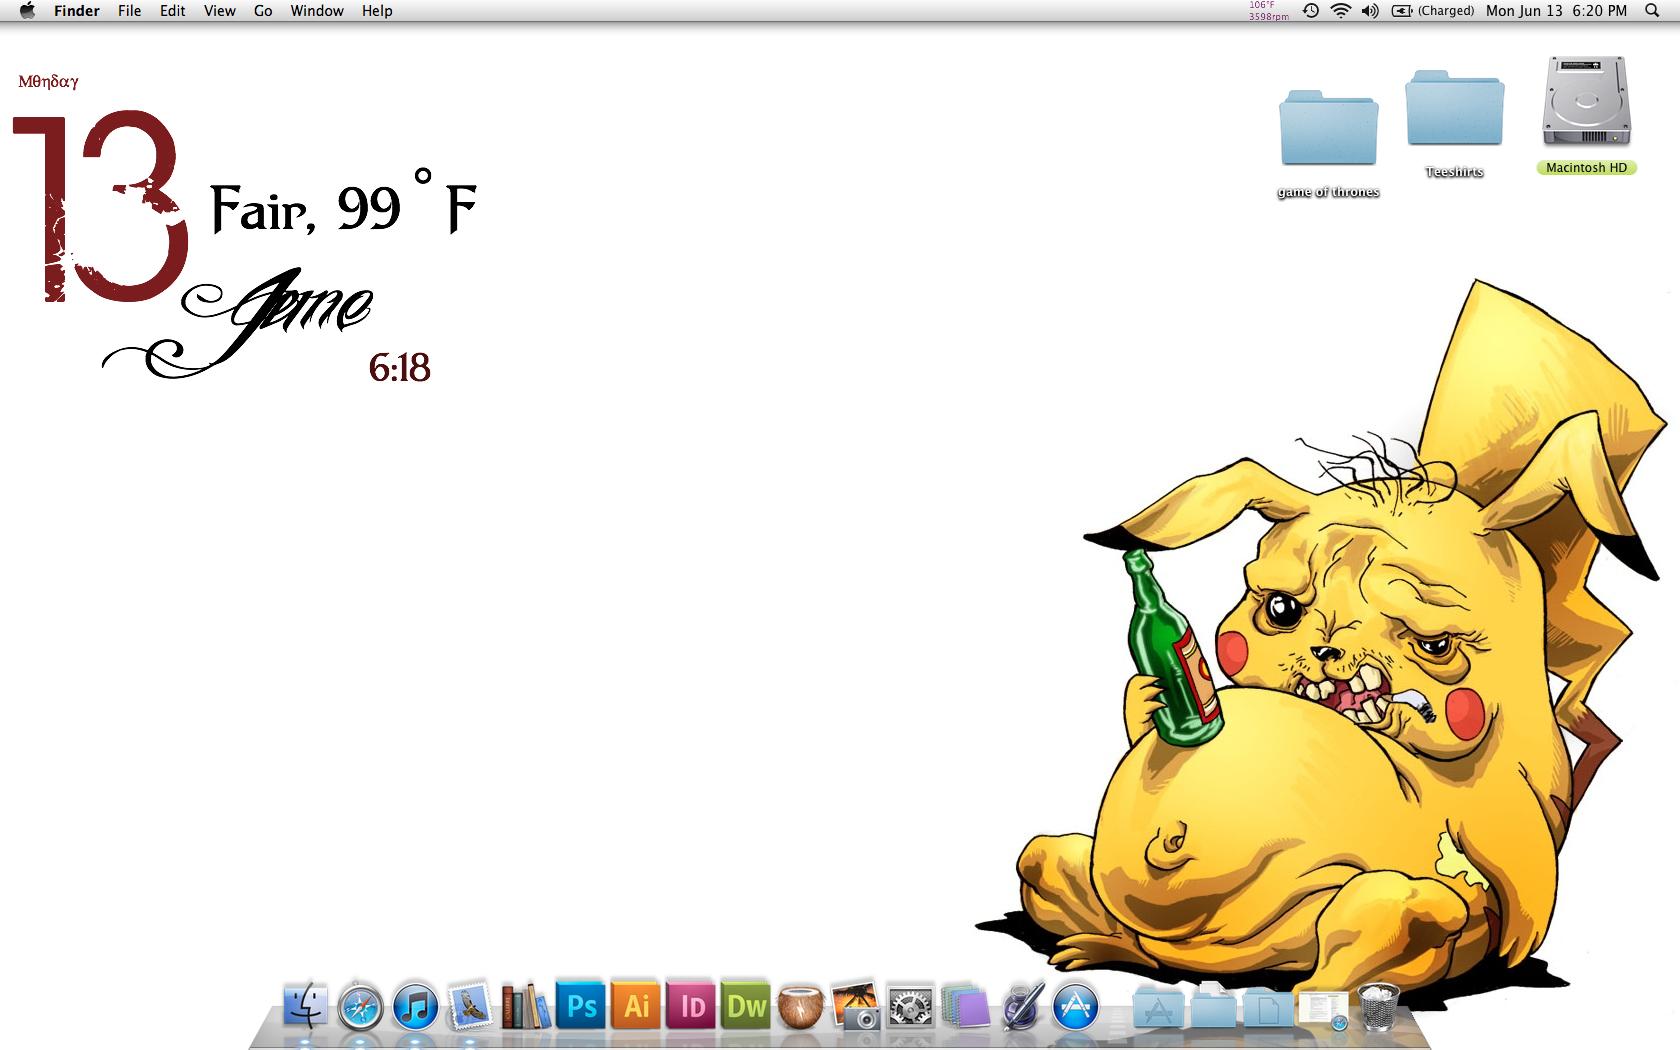Viewport: 1680px width, 1050px height.
Task: Click the Mon Jun 13 6:20 PM clock
Action: pyautogui.click(x=1556, y=11)
